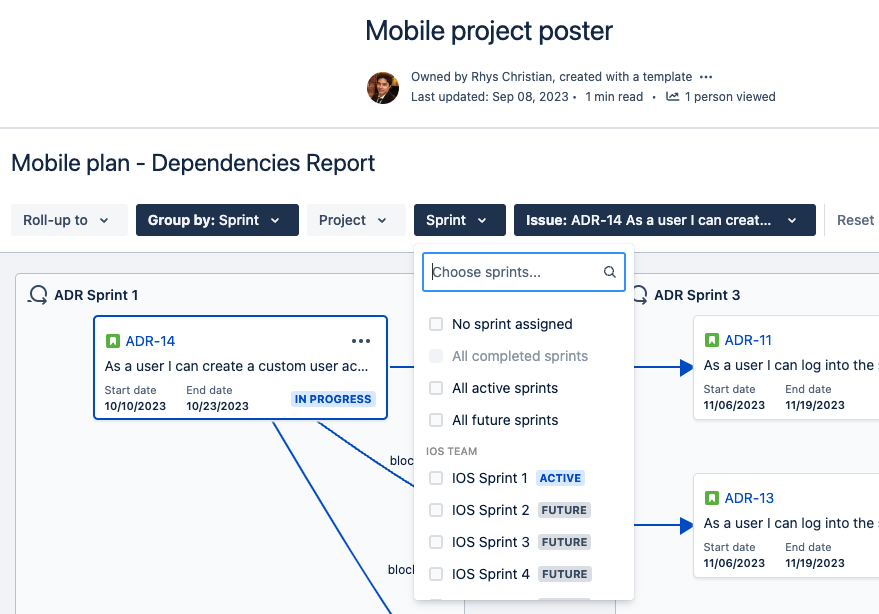Open the Project filter dropdown
879x614 pixels.
[x=355, y=220]
